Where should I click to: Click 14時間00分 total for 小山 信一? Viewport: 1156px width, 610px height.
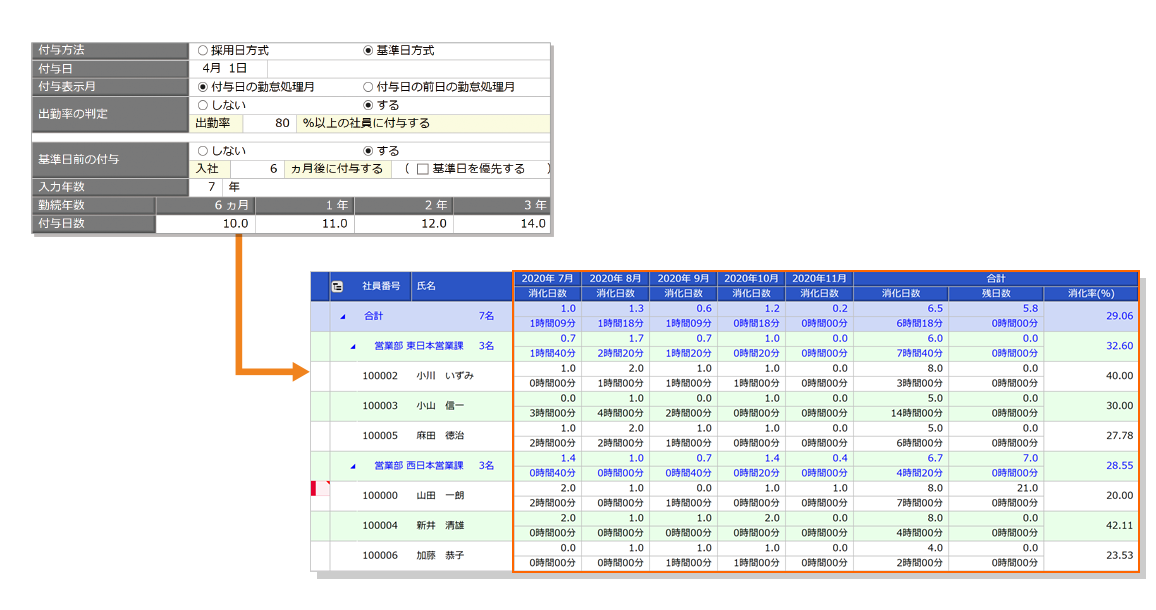click(x=901, y=413)
